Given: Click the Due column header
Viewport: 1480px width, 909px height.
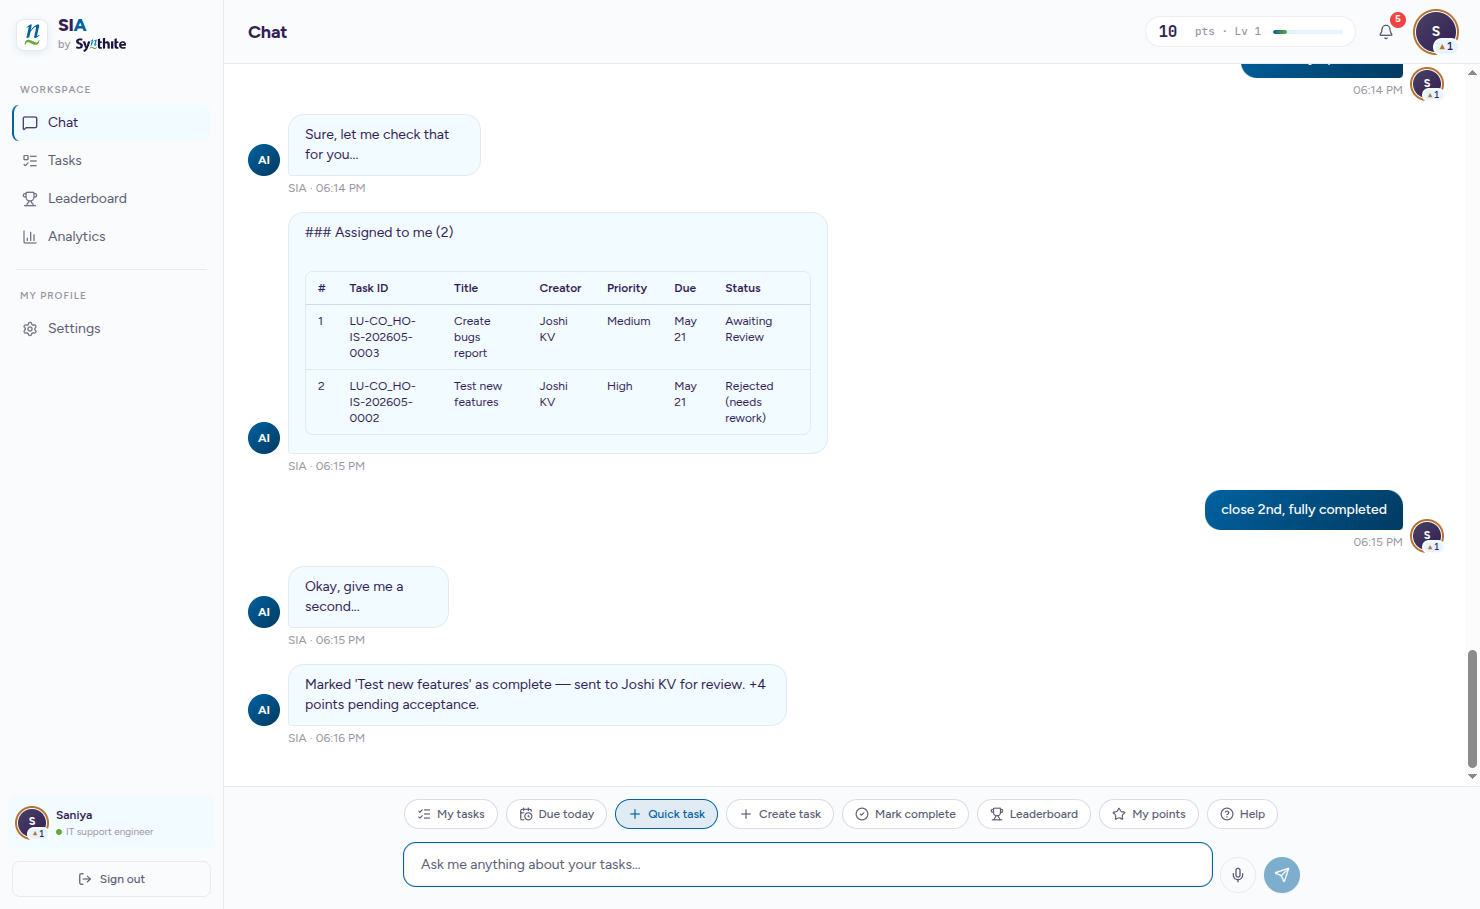Looking at the screenshot, I should (685, 288).
